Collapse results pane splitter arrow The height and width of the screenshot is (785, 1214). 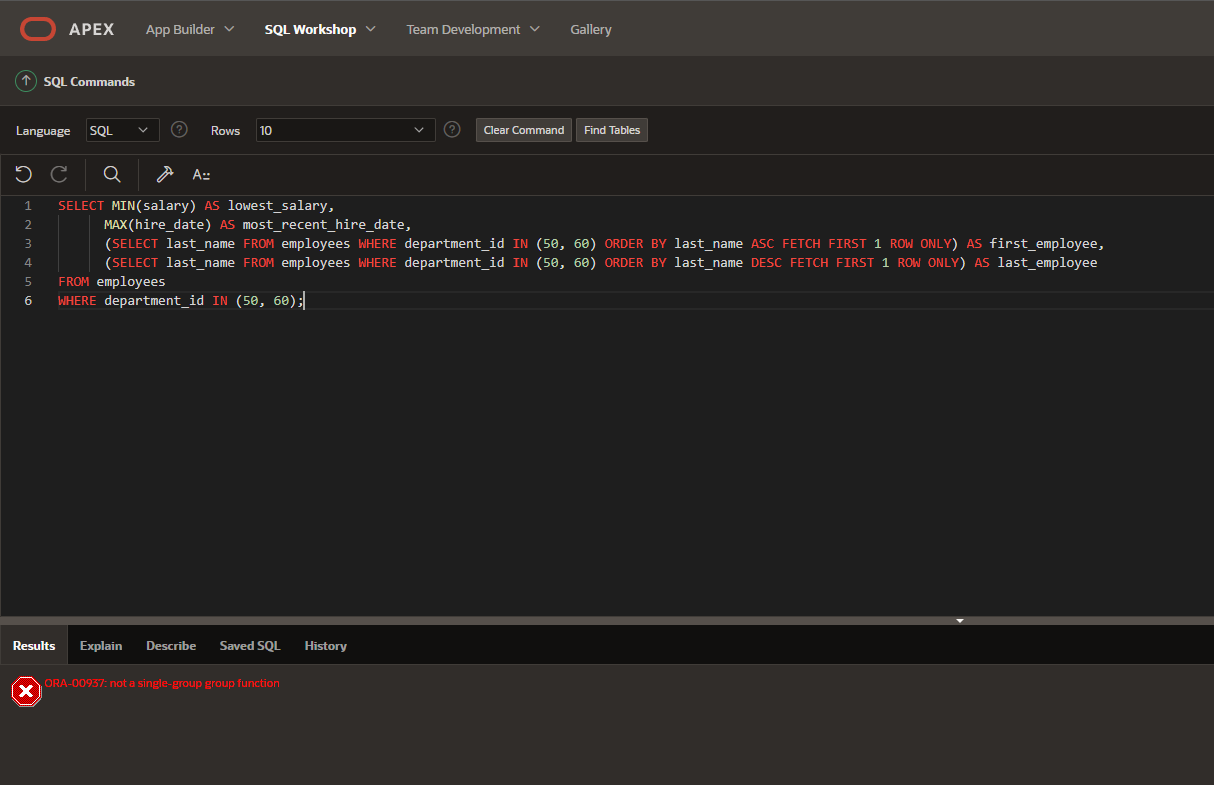[x=959, y=620]
